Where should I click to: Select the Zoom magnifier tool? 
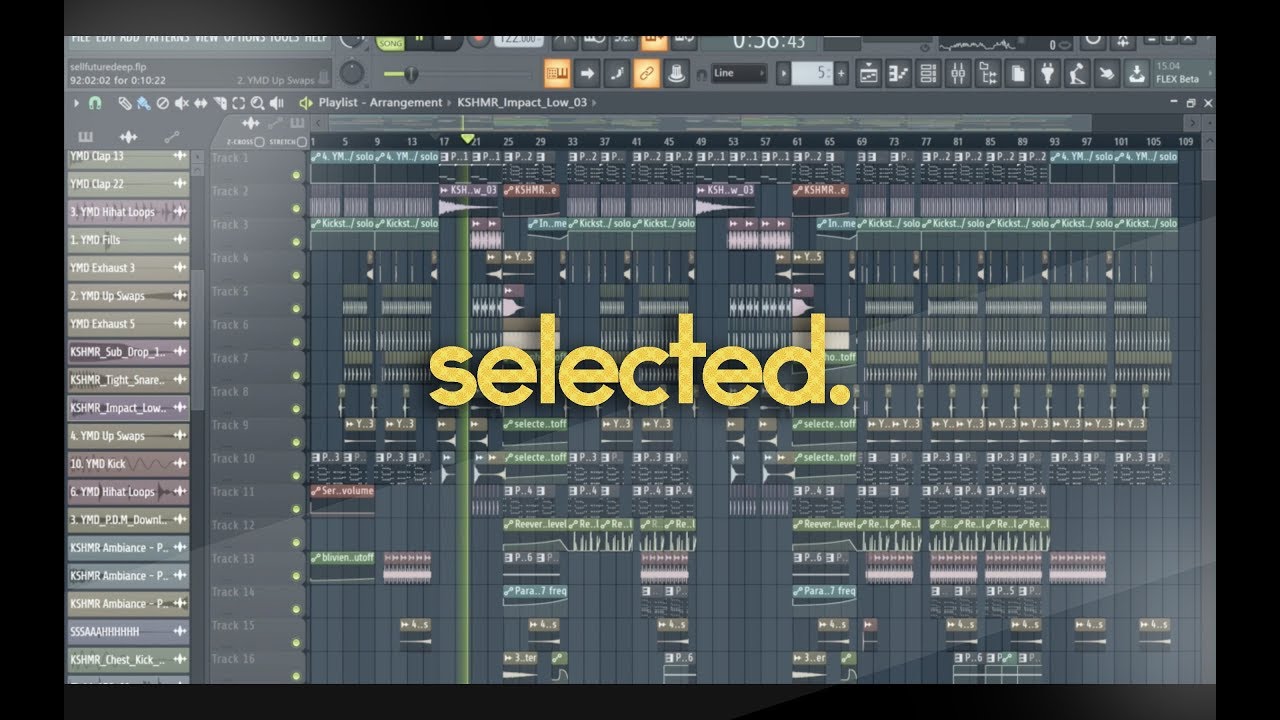[x=257, y=102]
